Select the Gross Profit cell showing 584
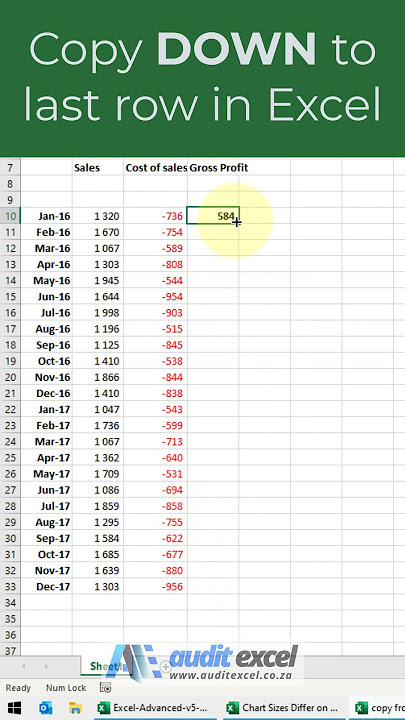The height and width of the screenshot is (720, 405). [x=213, y=216]
